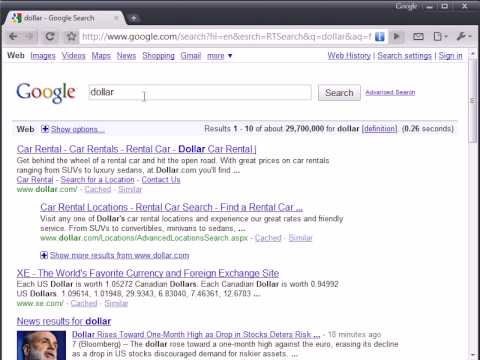The height and width of the screenshot is (360, 480).
Task: Click the Go arrow next to the address bar
Action: 397,36
